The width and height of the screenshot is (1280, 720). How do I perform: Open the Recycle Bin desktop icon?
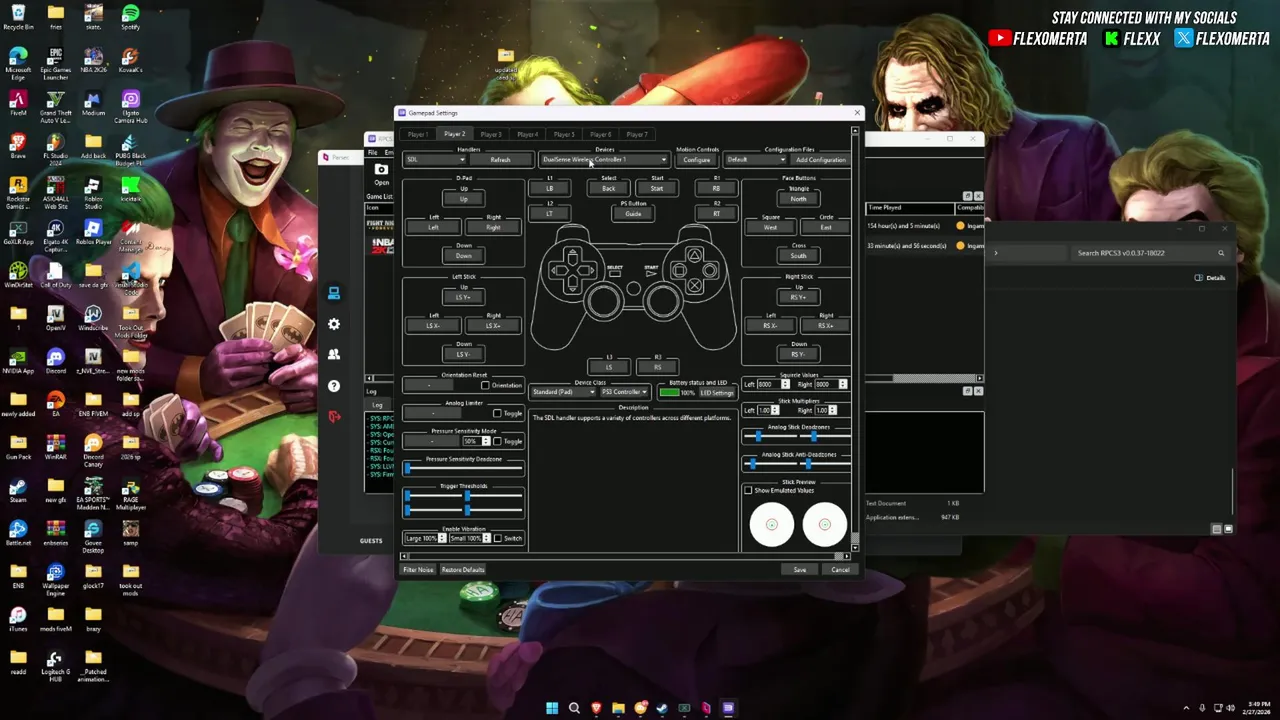click(x=18, y=17)
